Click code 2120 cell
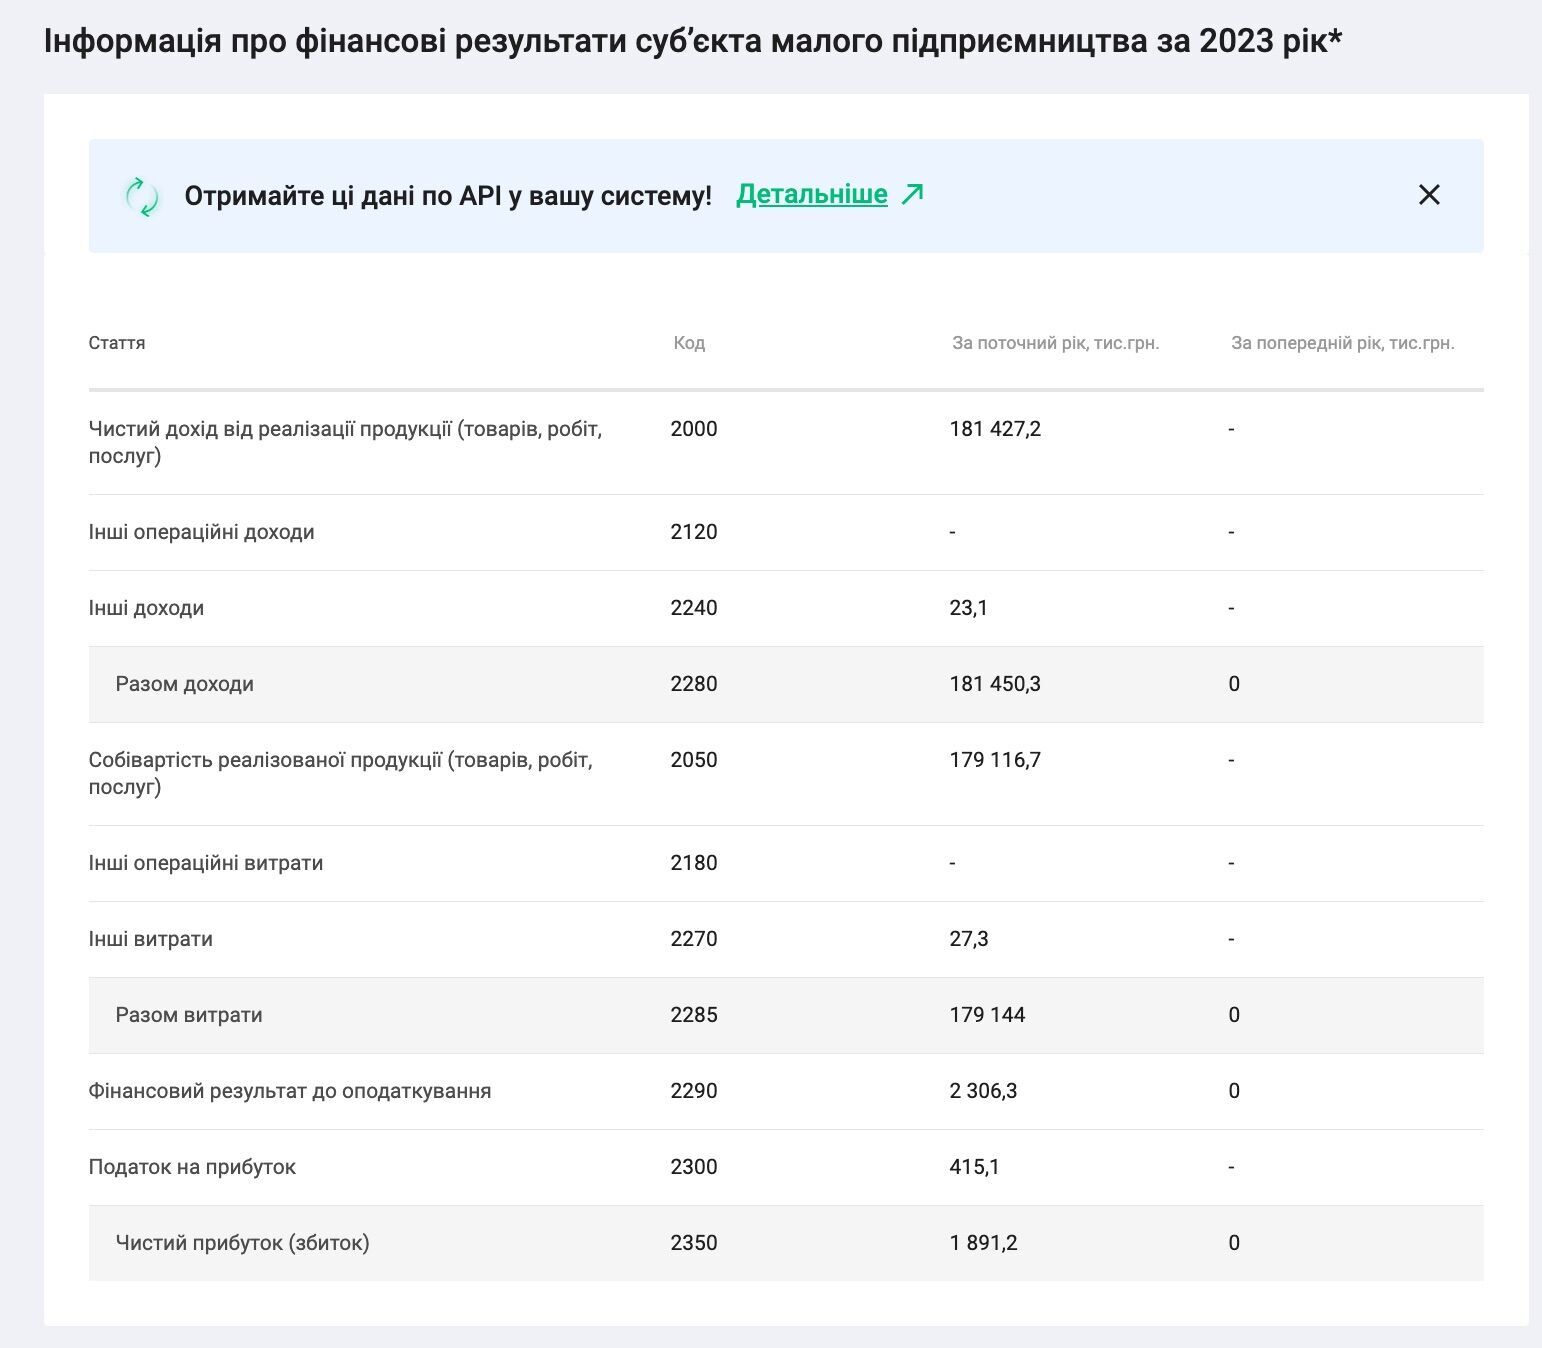This screenshot has width=1542, height=1348. click(694, 532)
